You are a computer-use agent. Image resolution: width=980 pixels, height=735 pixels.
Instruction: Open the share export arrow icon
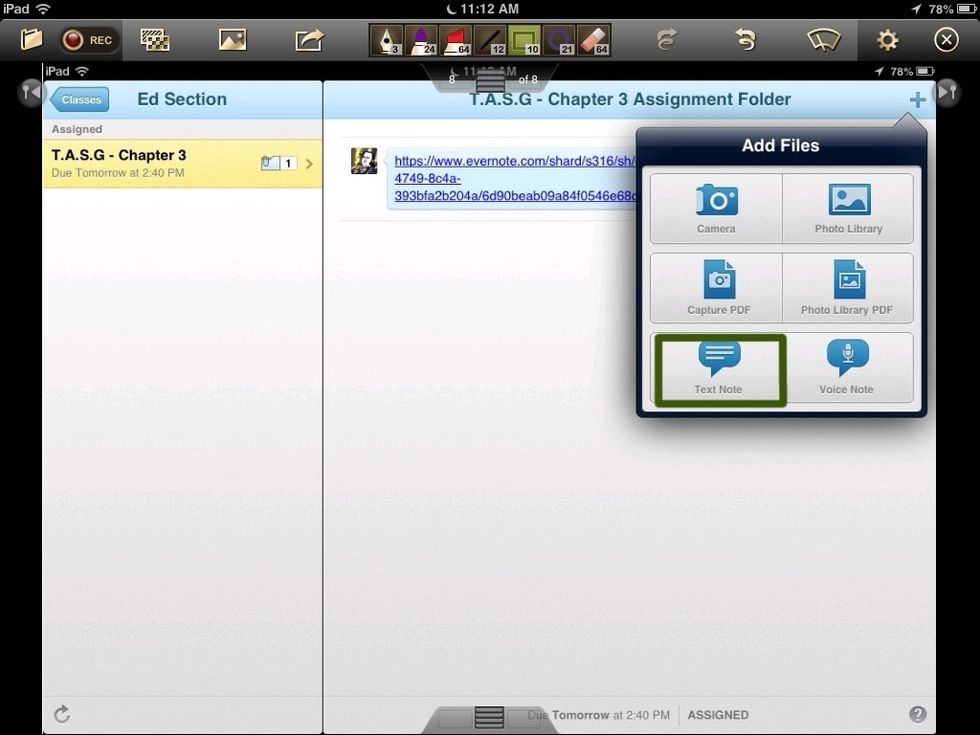[x=309, y=40]
